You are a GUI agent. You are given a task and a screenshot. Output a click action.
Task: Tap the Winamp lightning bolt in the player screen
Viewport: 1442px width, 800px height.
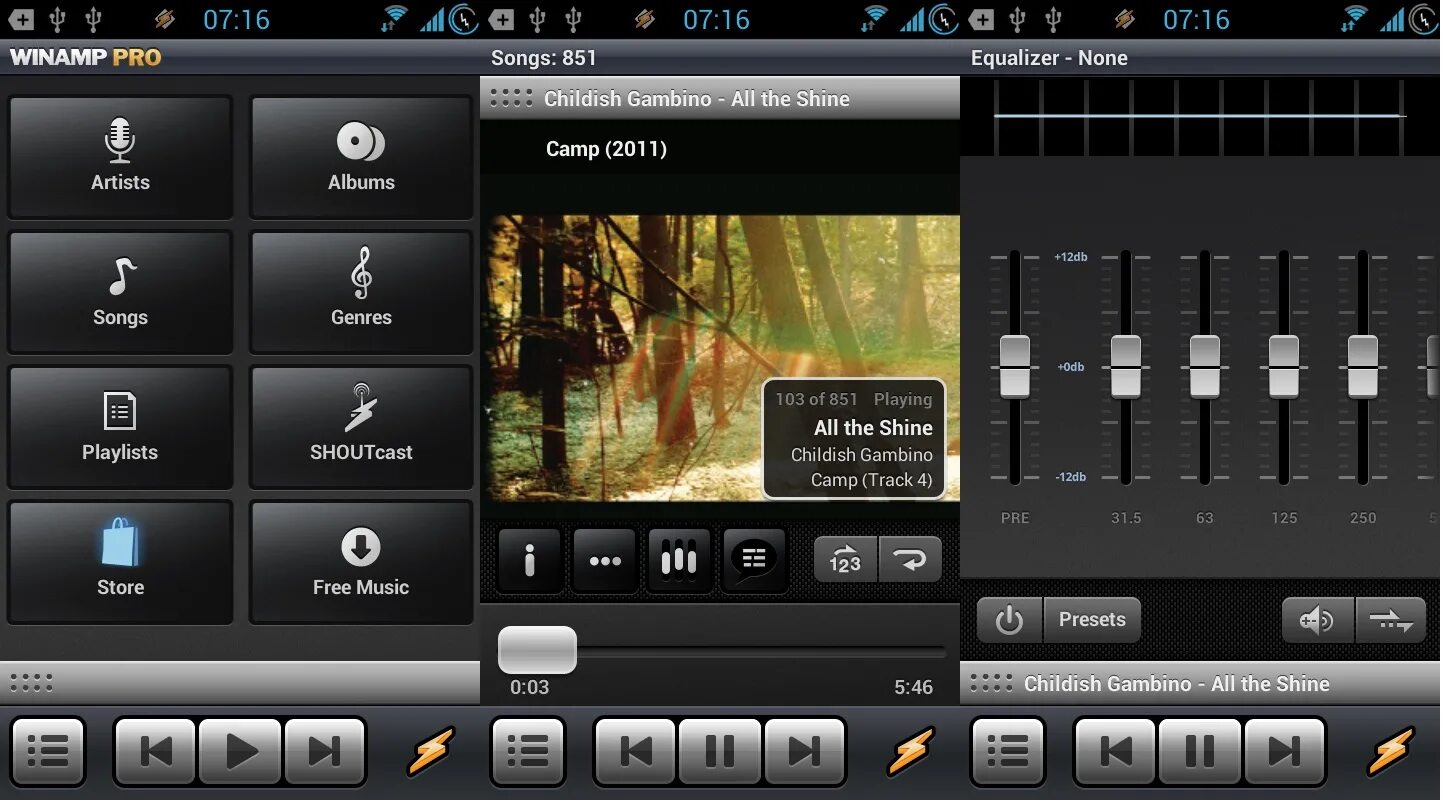pos(910,751)
